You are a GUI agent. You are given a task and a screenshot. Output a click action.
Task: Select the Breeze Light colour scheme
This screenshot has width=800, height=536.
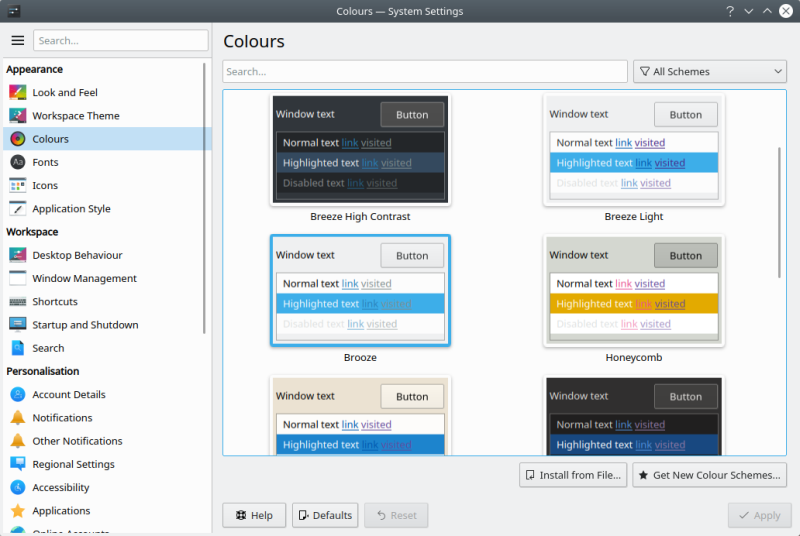coord(633,150)
